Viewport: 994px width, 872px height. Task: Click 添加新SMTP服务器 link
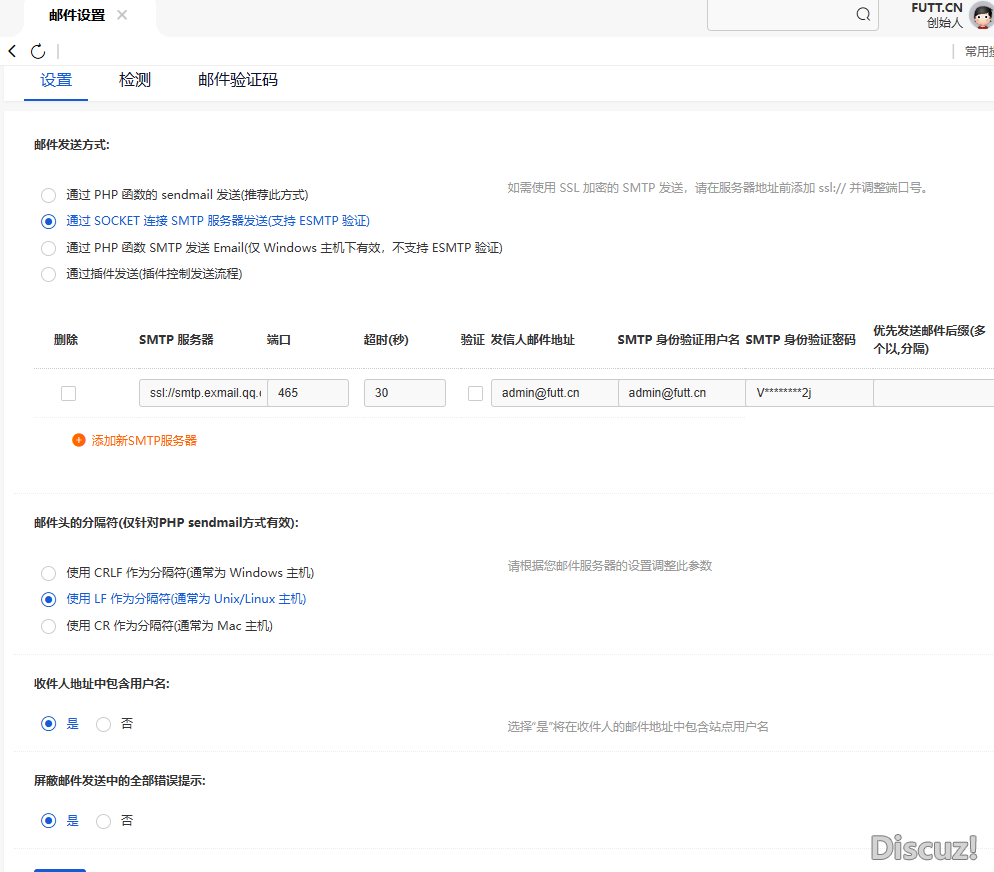point(144,440)
